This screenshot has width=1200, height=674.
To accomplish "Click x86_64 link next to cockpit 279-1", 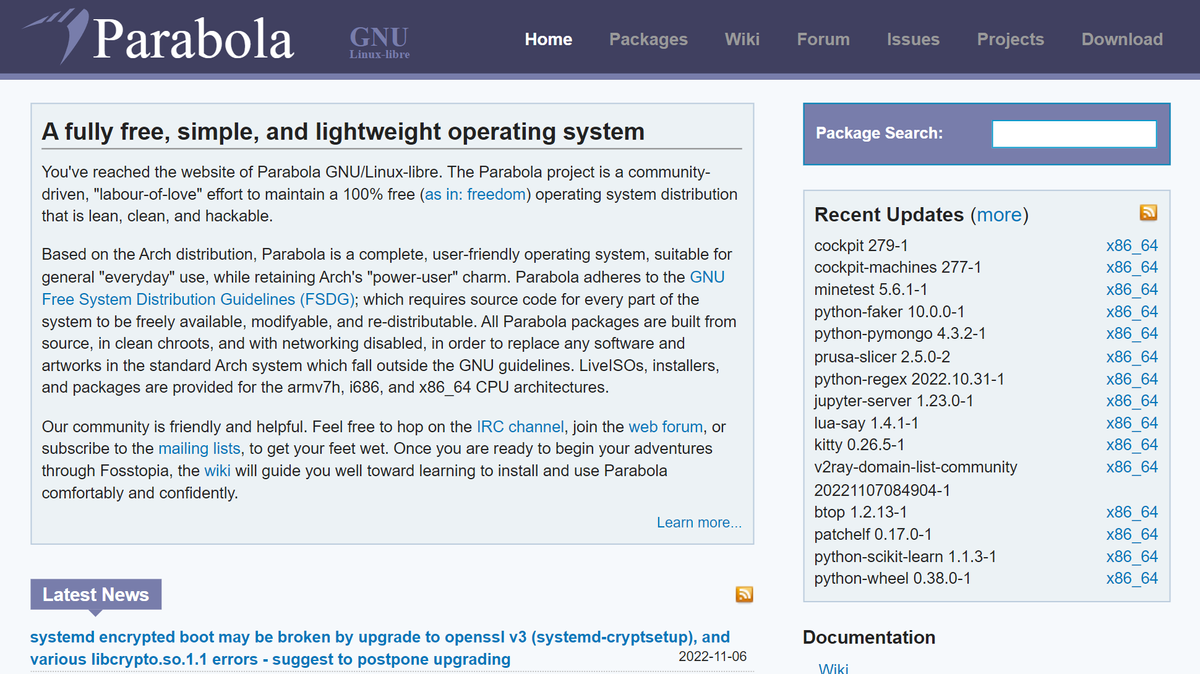I will pos(1131,245).
